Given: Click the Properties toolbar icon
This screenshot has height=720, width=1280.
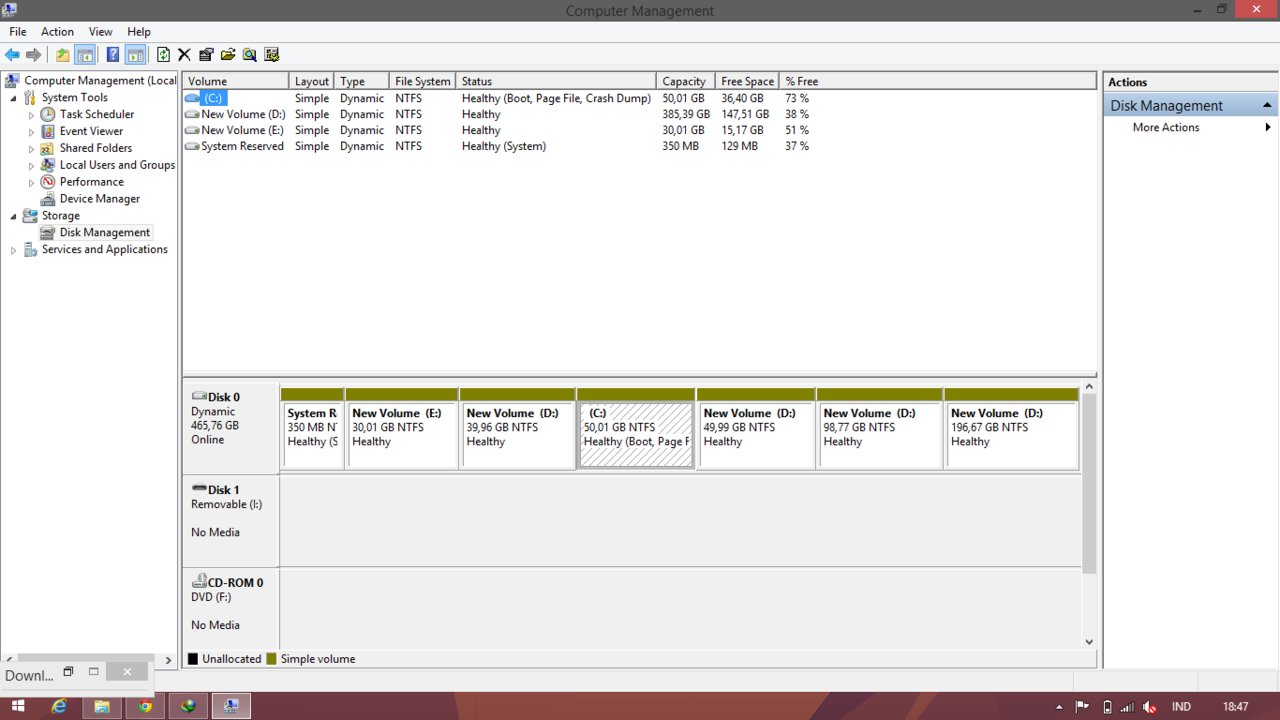Looking at the screenshot, I should (206, 55).
